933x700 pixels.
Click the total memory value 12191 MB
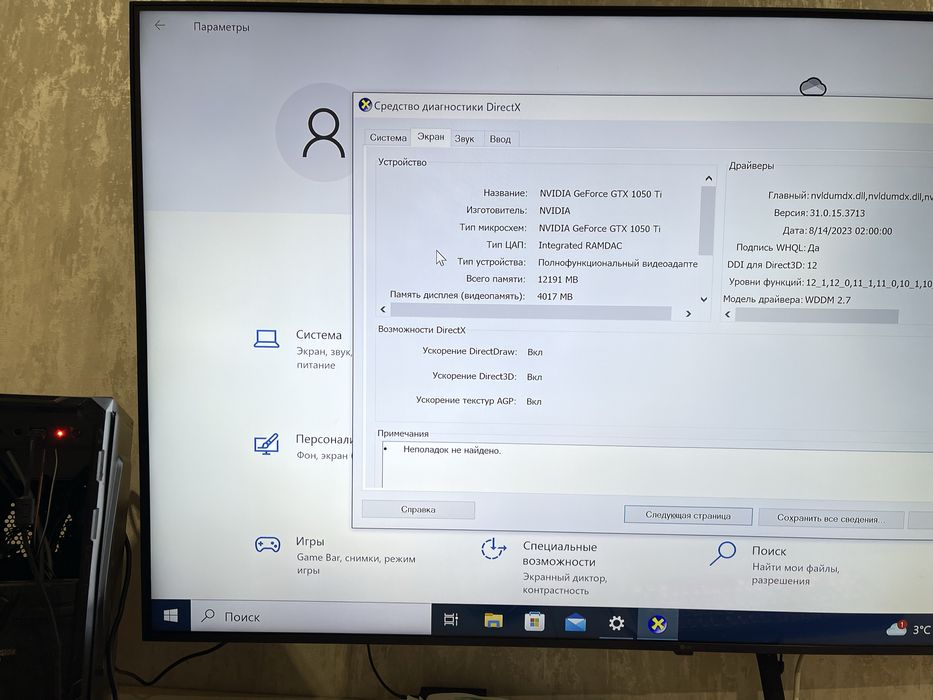558,279
